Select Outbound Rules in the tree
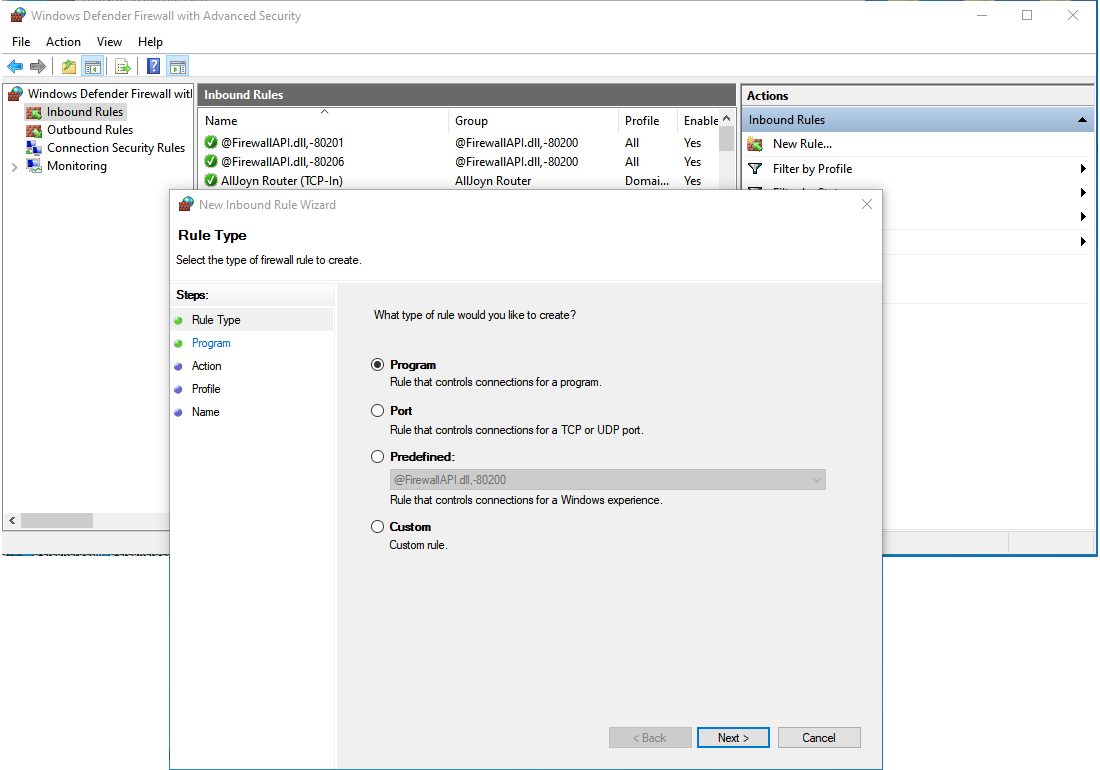This screenshot has height=770, width=1100. [x=90, y=130]
